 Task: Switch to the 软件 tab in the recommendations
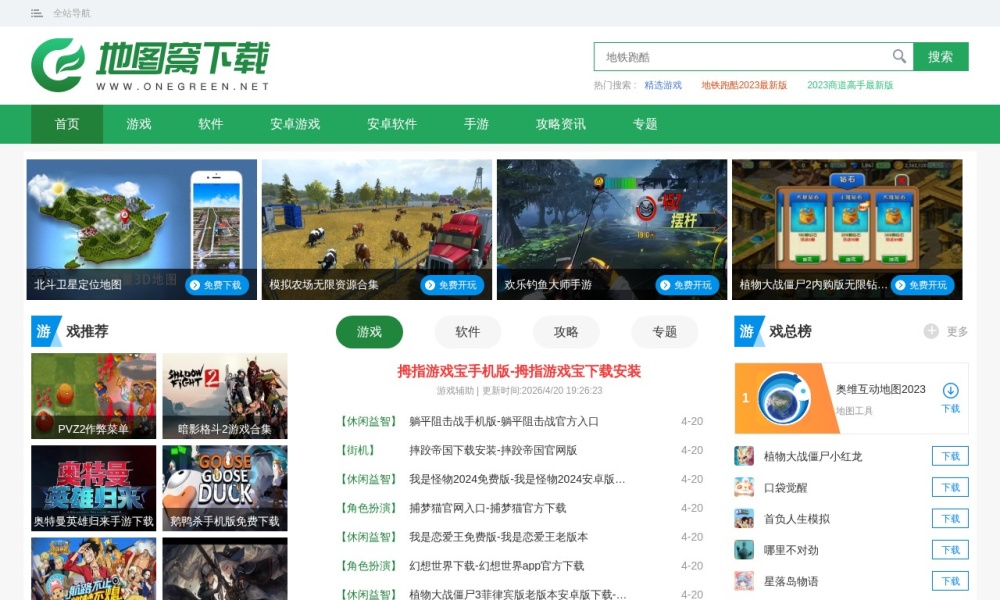coord(467,331)
